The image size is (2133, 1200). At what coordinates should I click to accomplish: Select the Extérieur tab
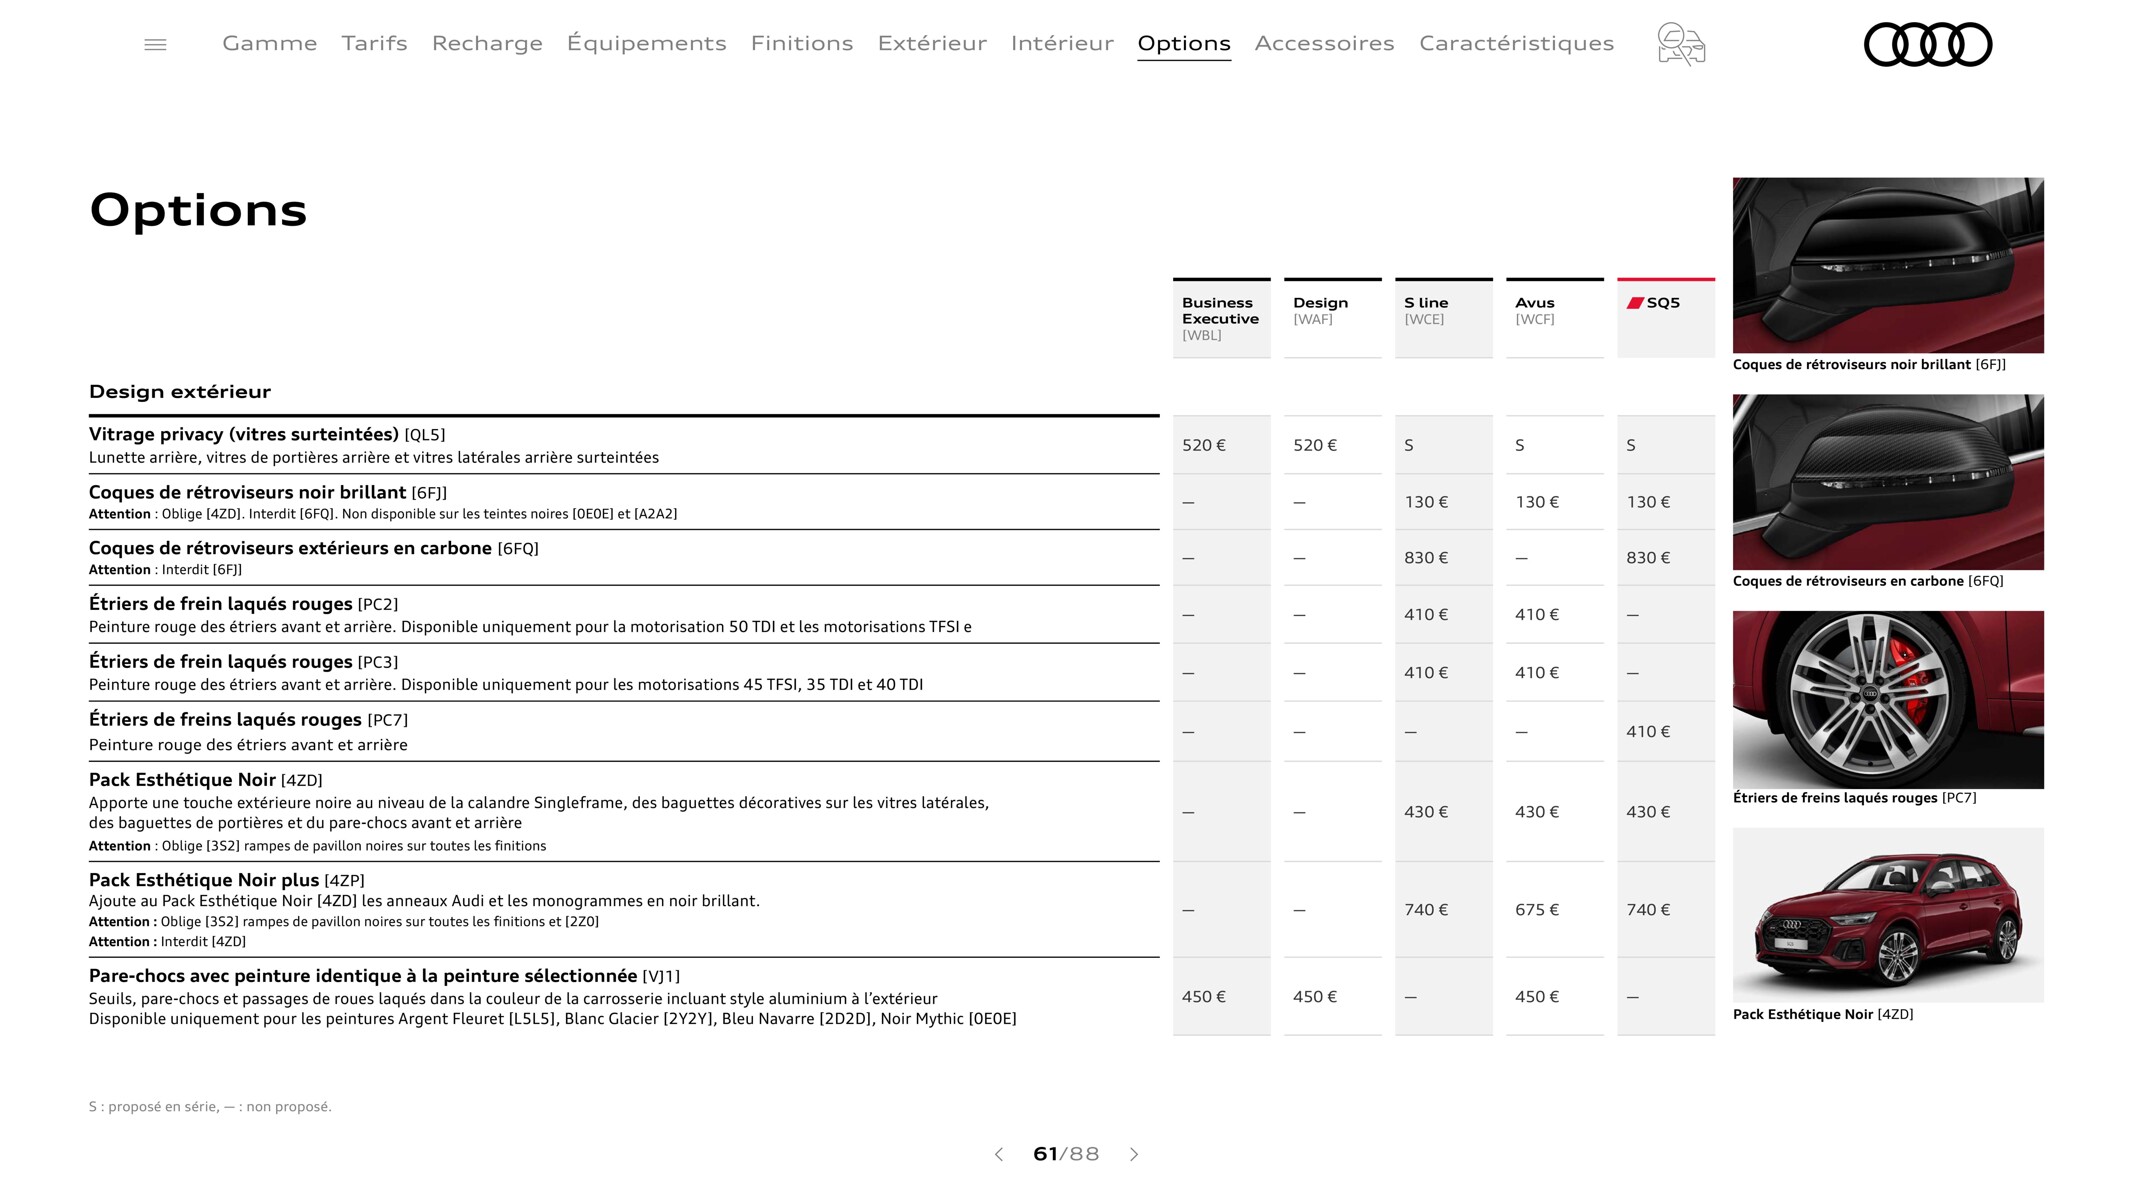coord(932,43)
